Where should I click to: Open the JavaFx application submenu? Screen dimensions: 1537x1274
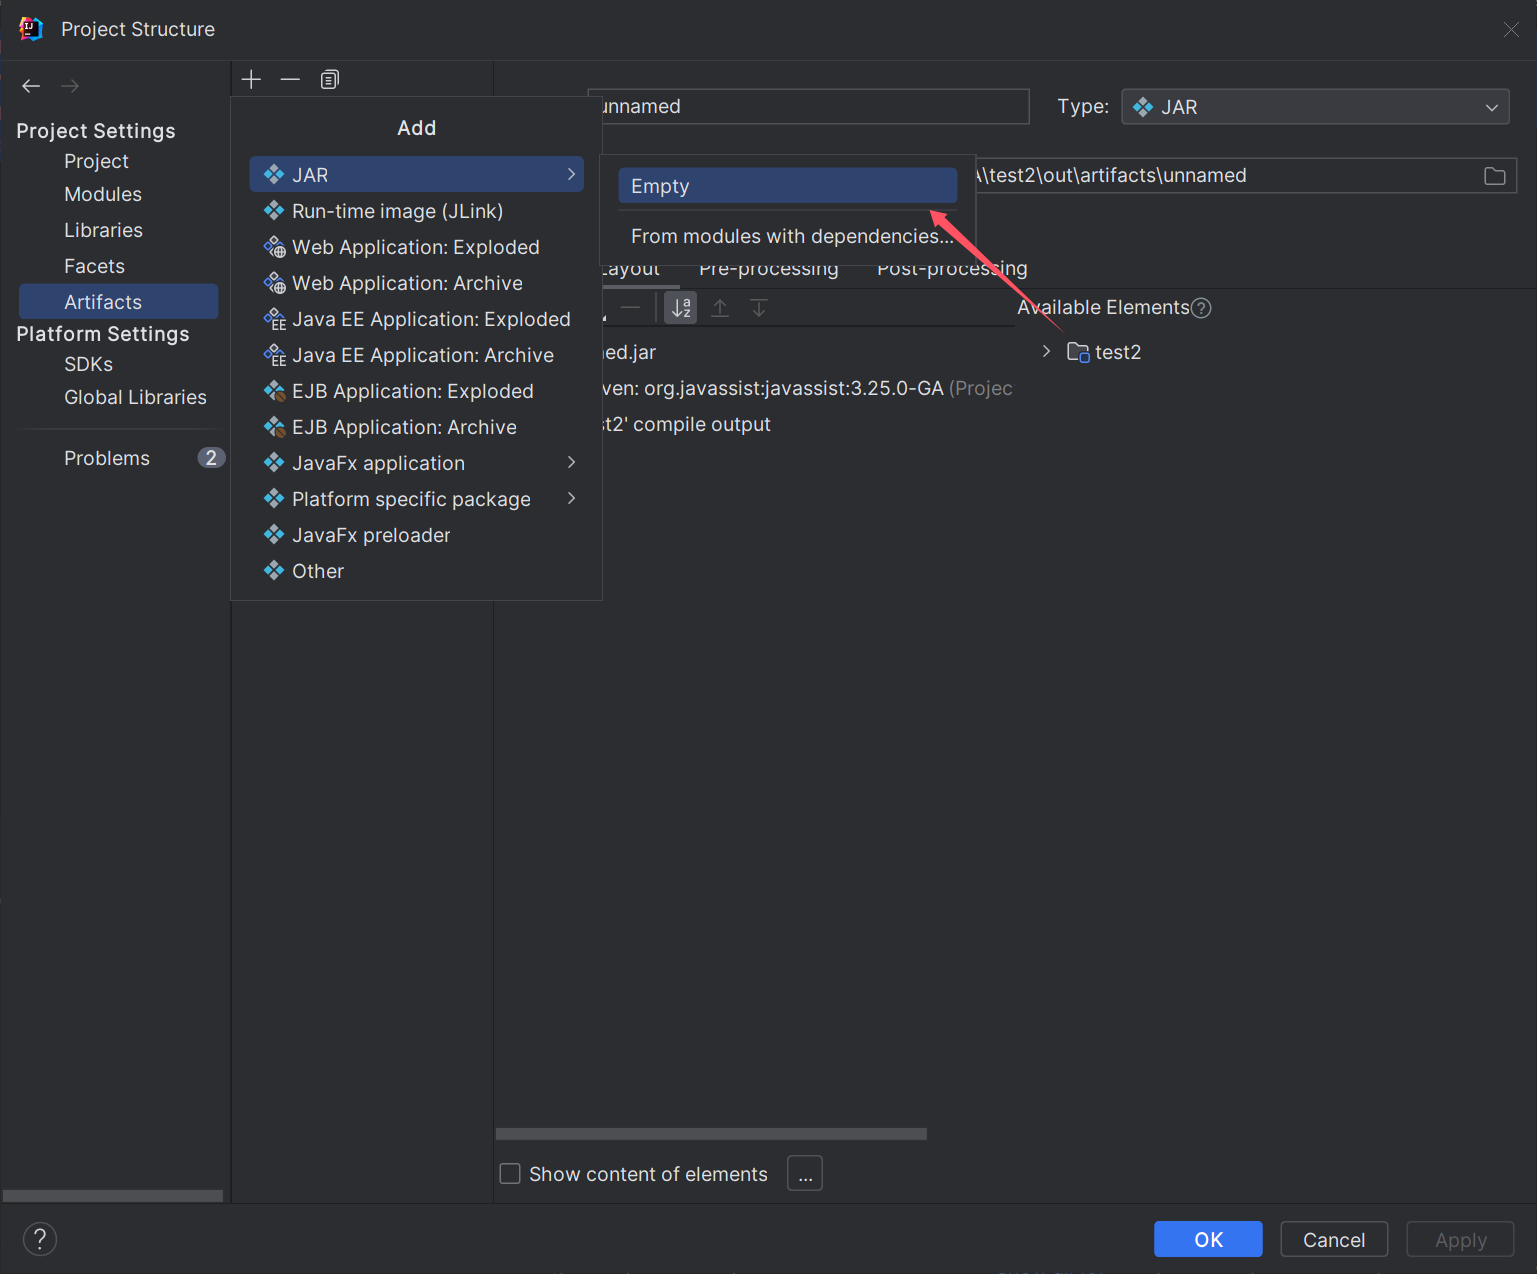[416, 463]
